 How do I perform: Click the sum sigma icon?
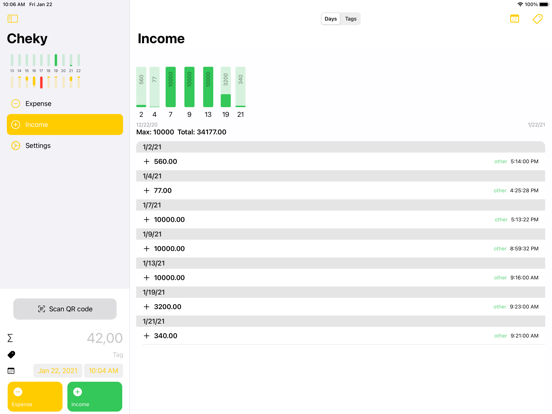[x=10, y=338]
